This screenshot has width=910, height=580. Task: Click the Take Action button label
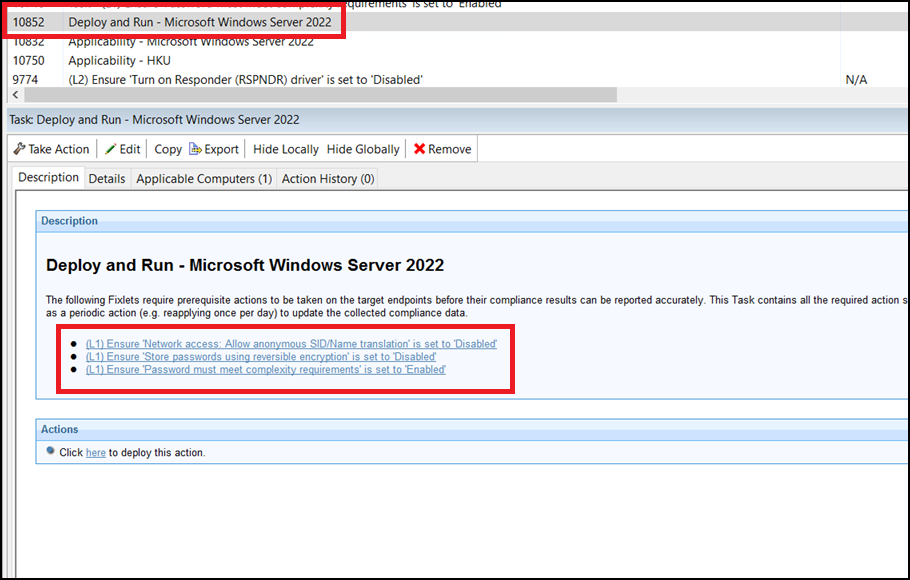(59, 149)
